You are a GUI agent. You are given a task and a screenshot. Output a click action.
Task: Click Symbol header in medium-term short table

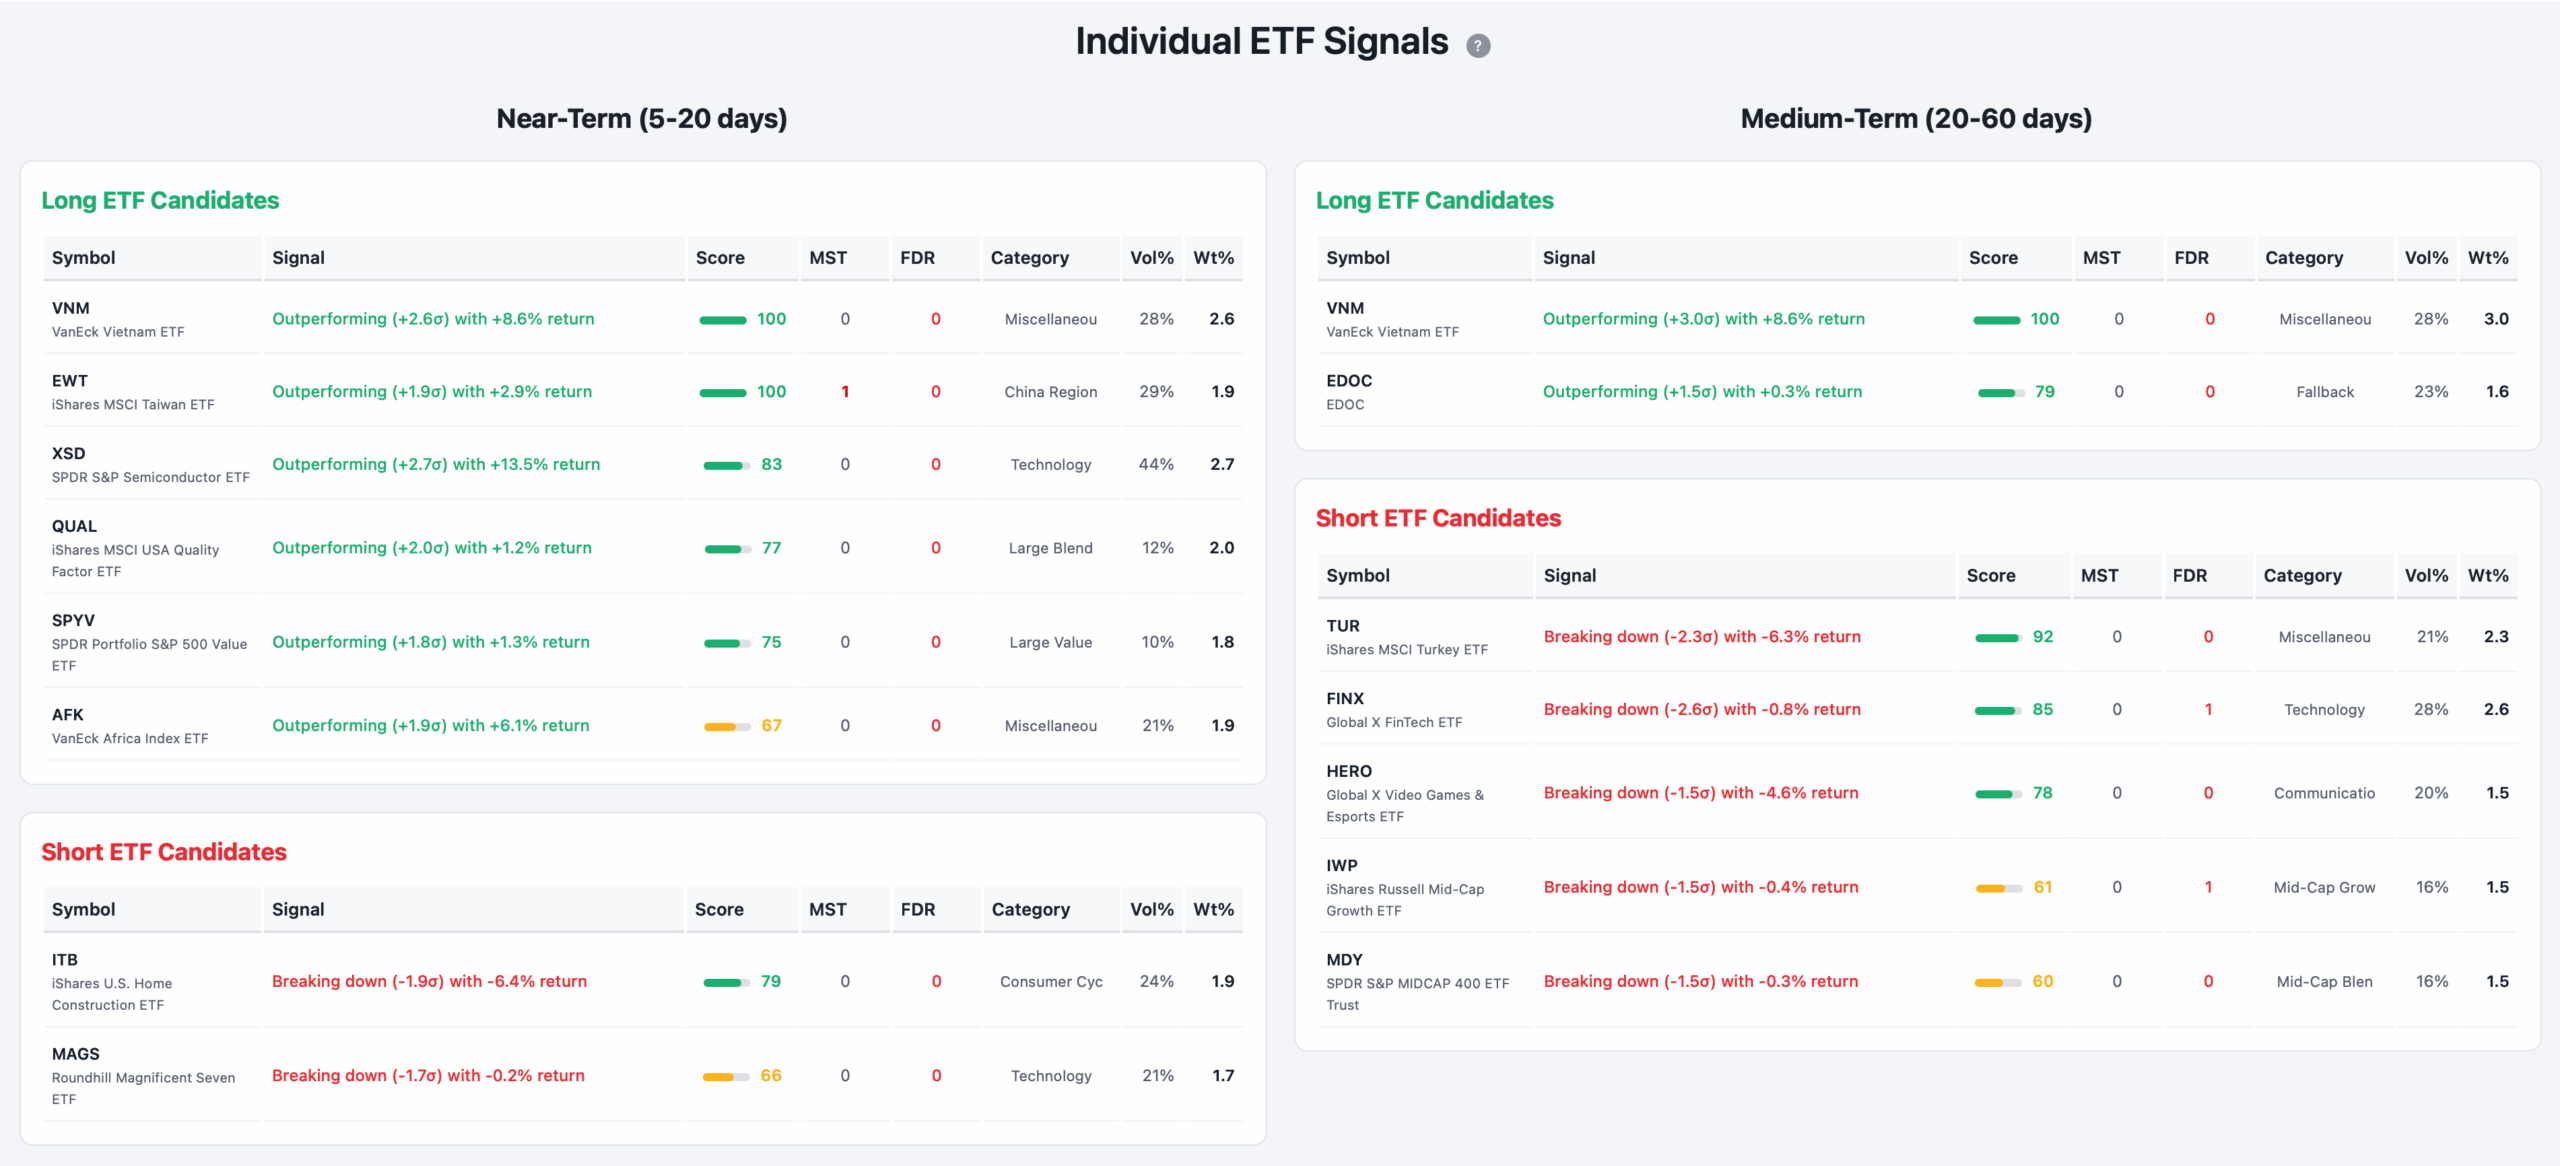pyautogui.click(x=1357, y=576)
